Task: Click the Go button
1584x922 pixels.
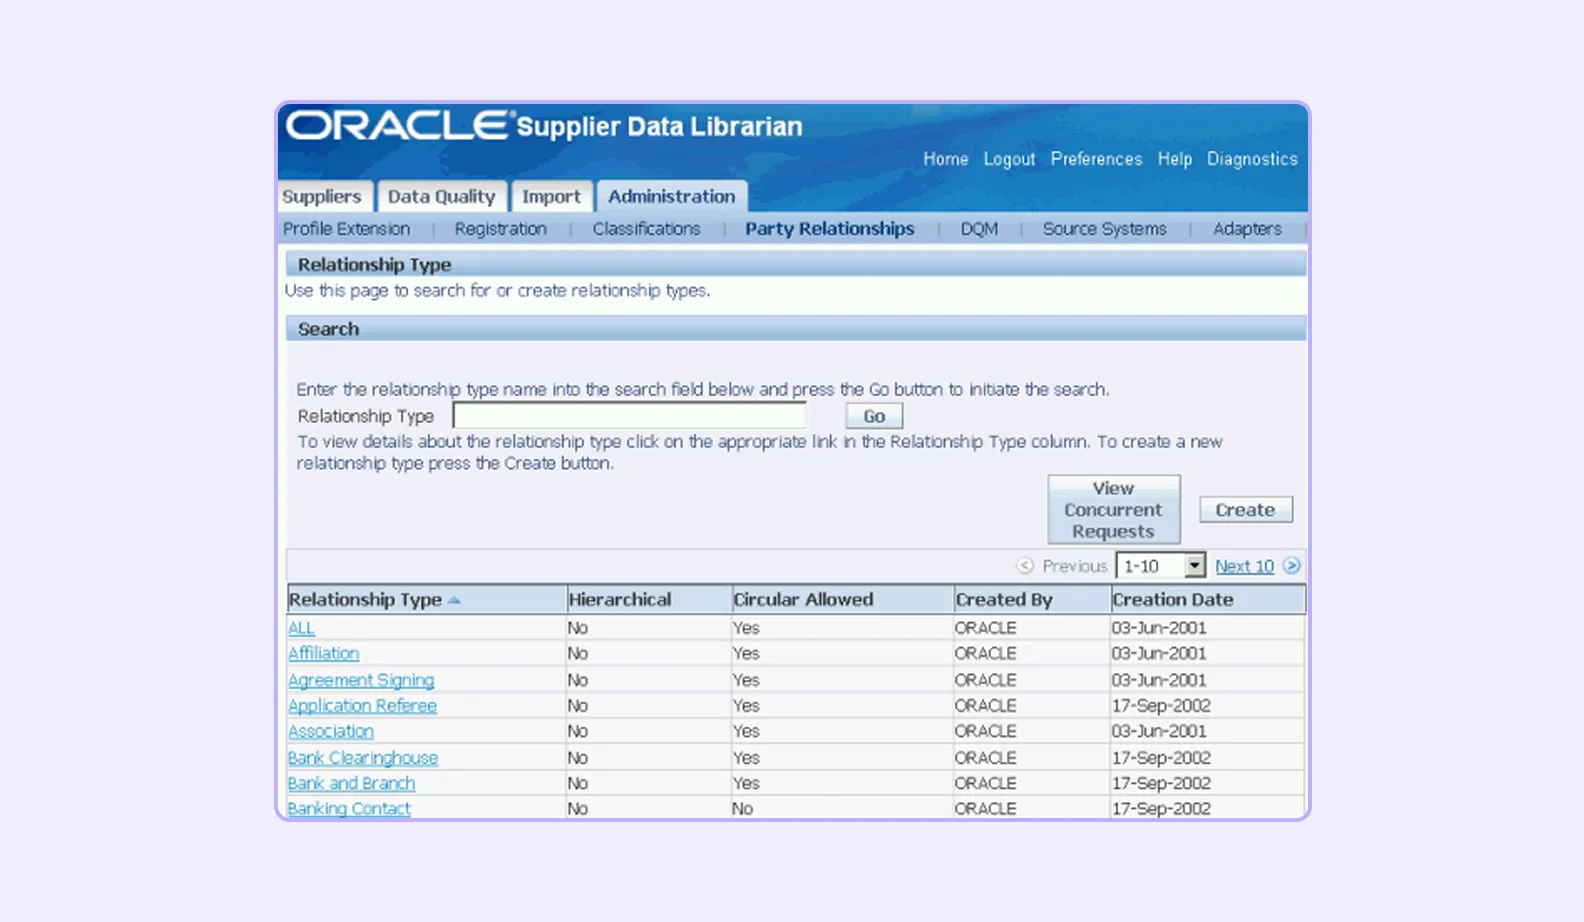Action: 874,416
